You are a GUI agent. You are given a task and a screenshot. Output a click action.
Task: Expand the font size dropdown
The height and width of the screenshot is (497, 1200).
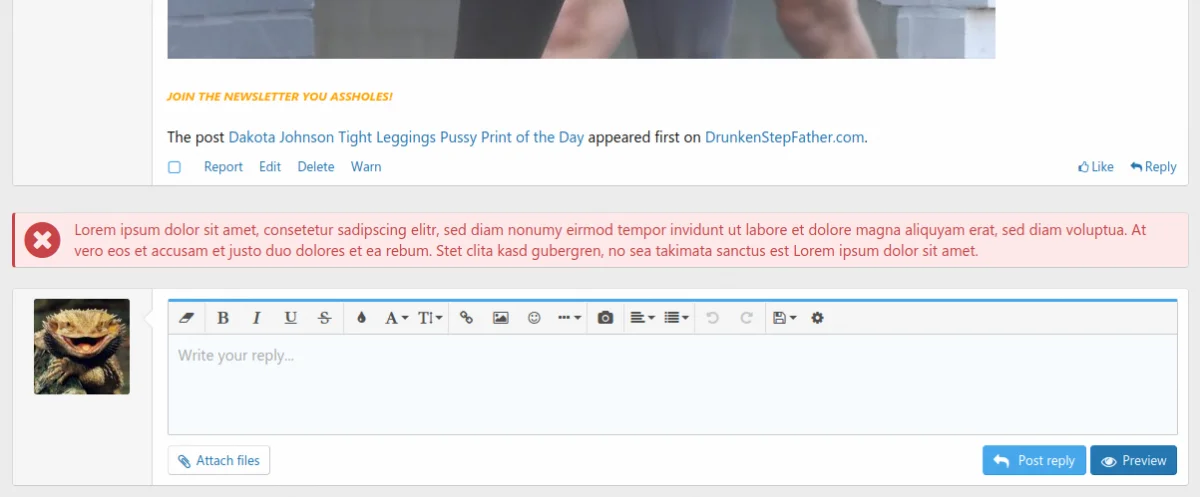(x=431, y=318)
